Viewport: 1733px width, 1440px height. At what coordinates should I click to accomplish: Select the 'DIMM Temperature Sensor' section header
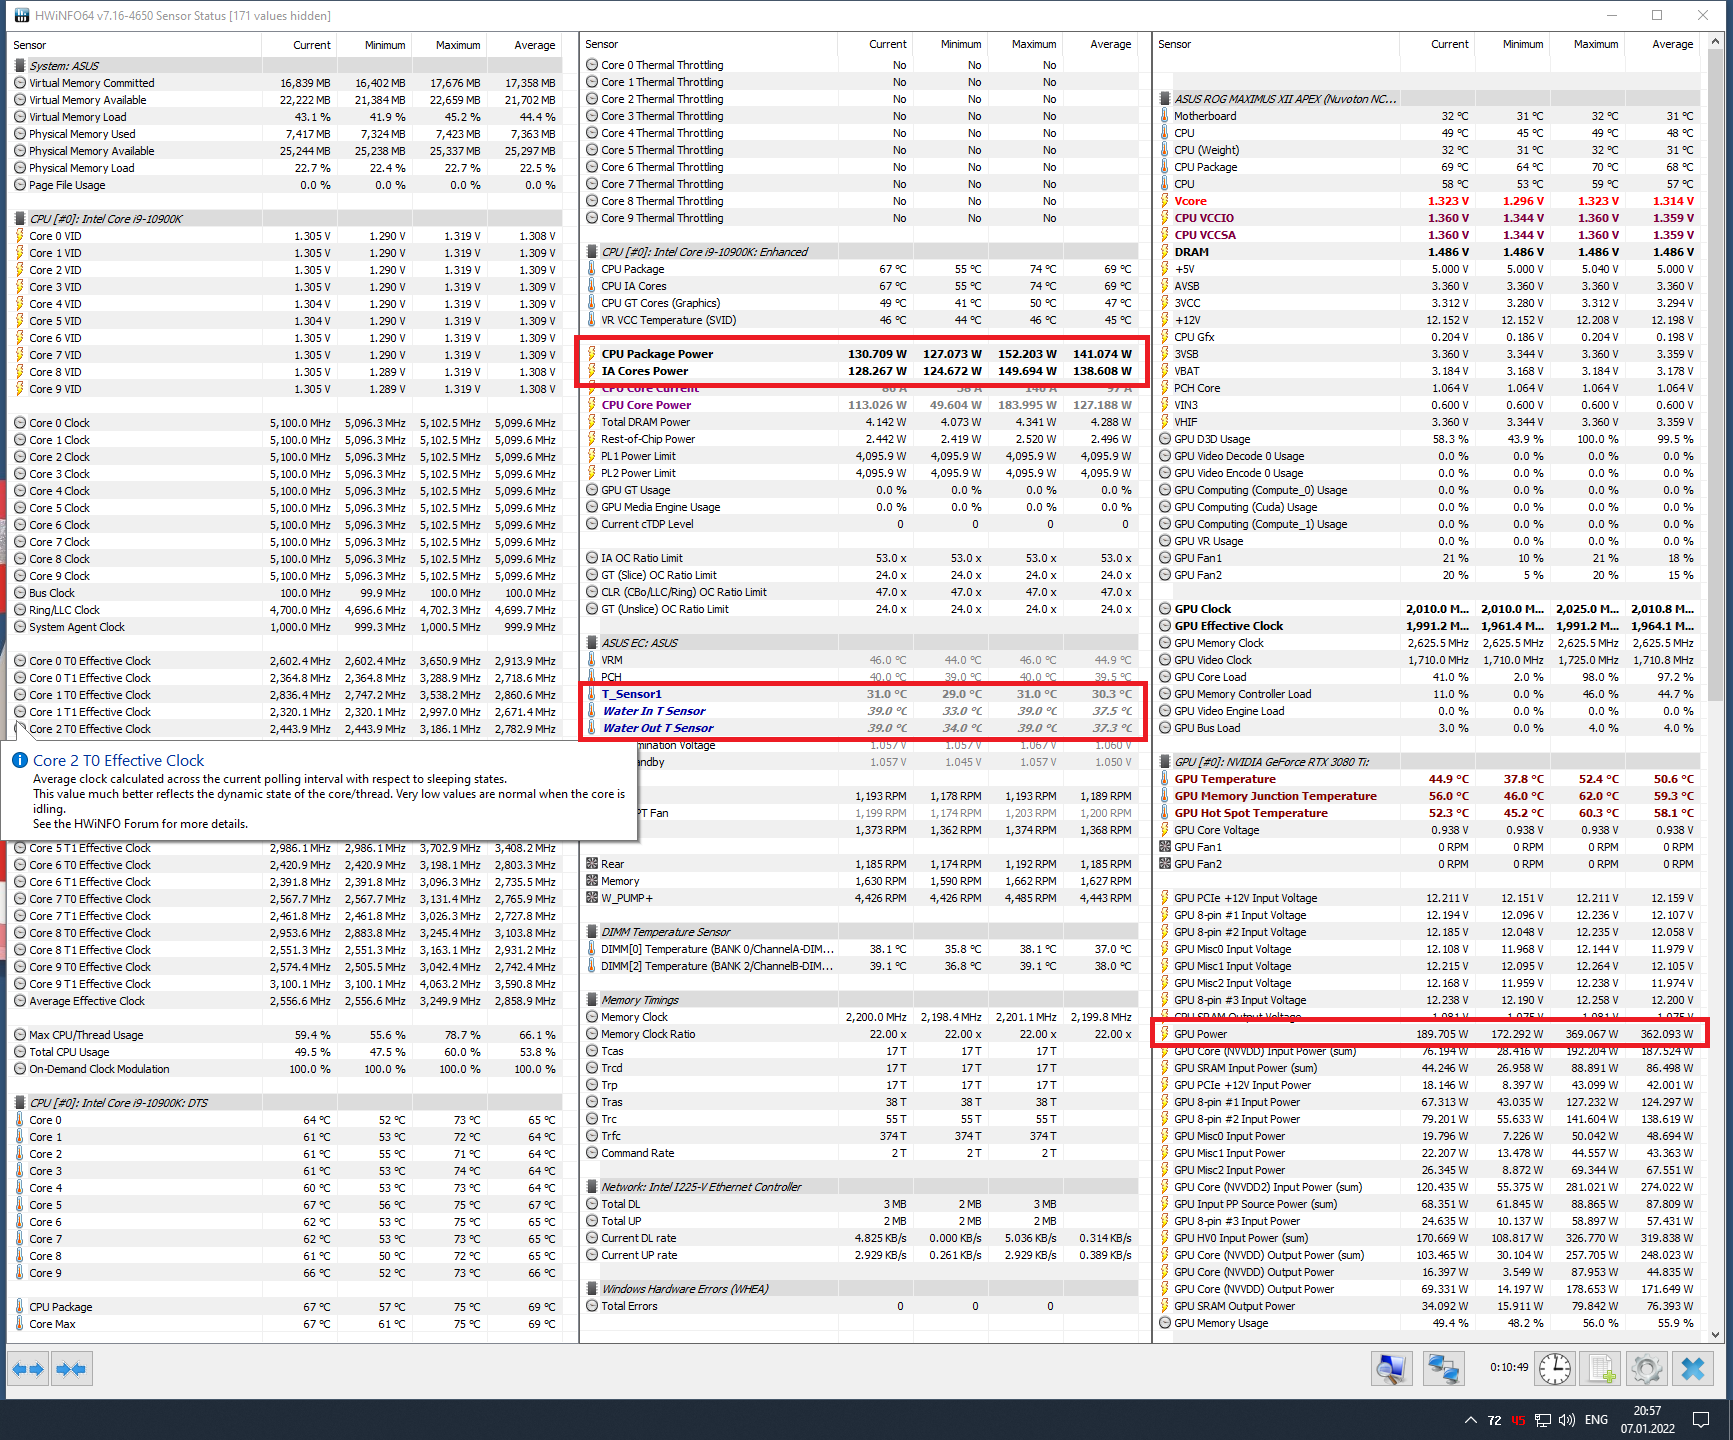[860, 932]
